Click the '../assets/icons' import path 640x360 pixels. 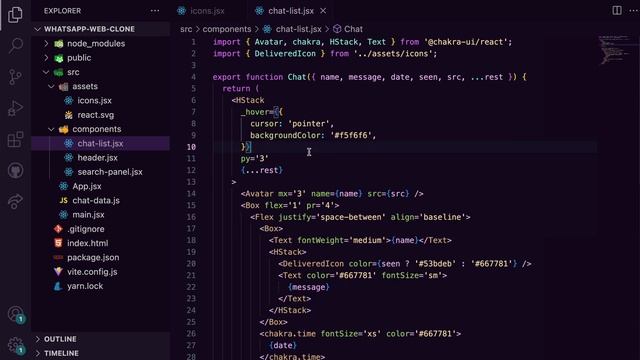[393, 54]
